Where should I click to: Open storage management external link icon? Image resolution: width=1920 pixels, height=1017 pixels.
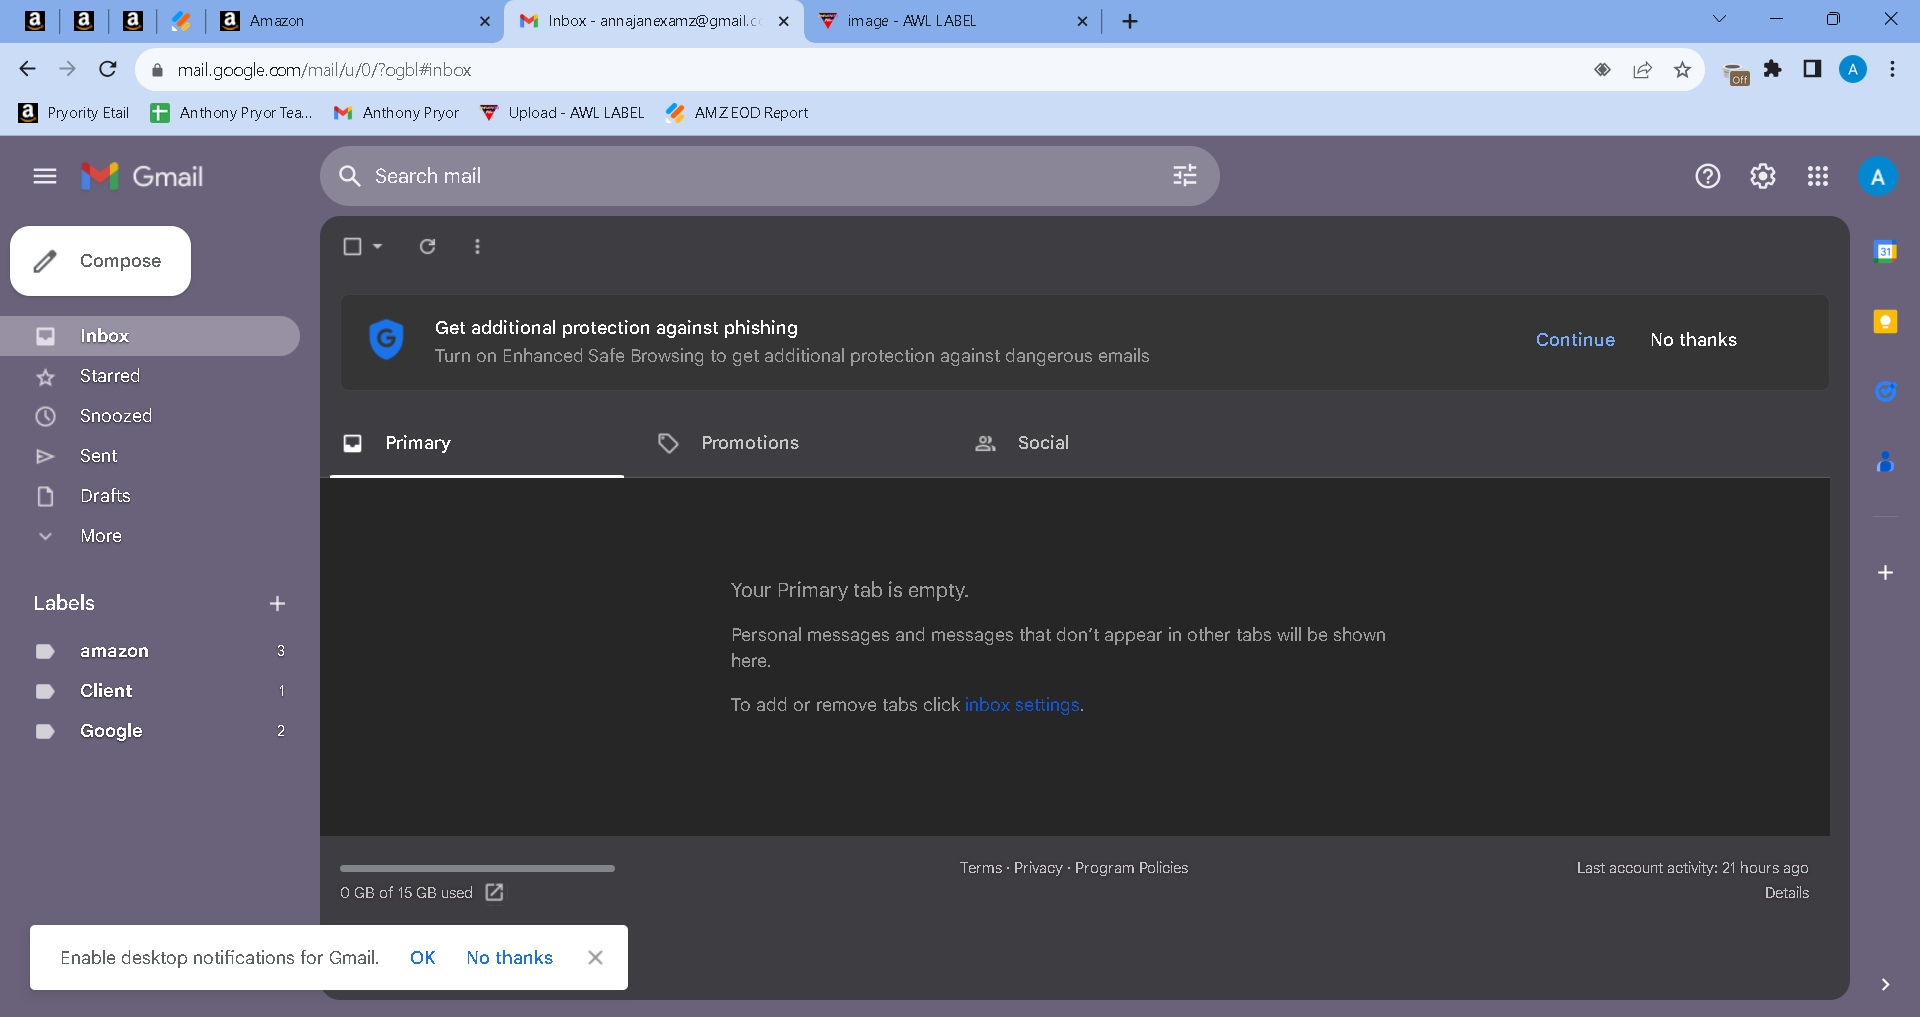pos(494,892)
